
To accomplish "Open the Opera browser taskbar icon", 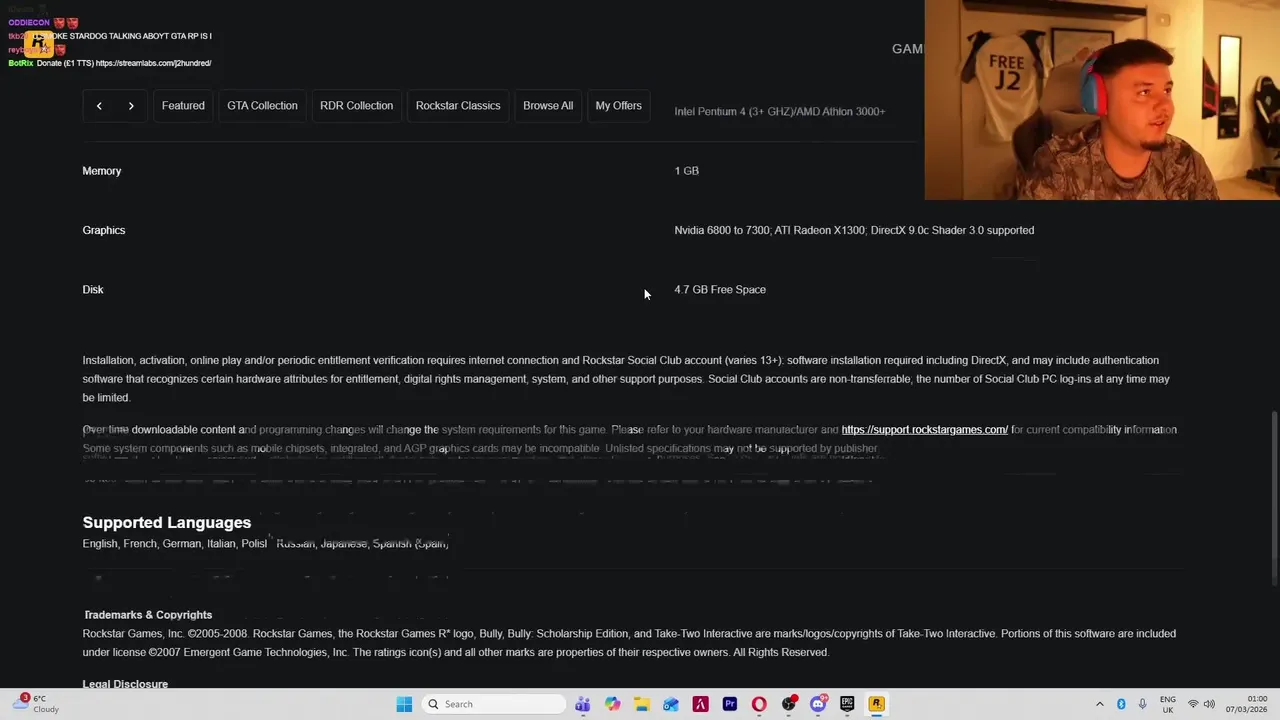I will (759, 704).
